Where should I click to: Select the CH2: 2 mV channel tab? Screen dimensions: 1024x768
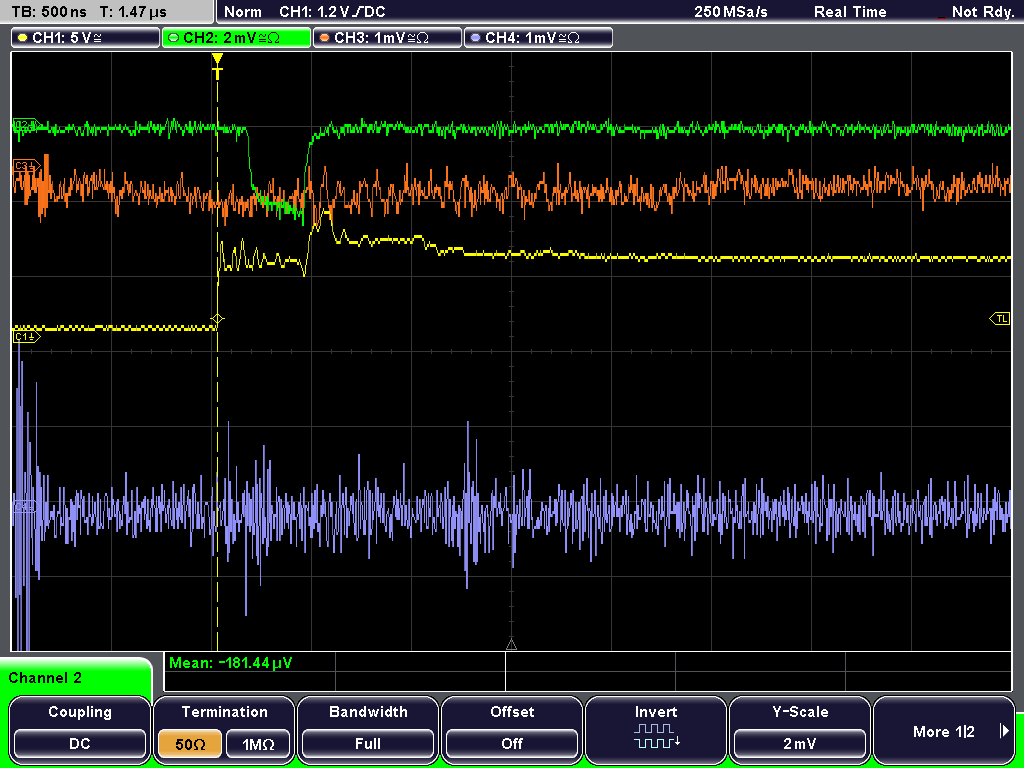236,38
